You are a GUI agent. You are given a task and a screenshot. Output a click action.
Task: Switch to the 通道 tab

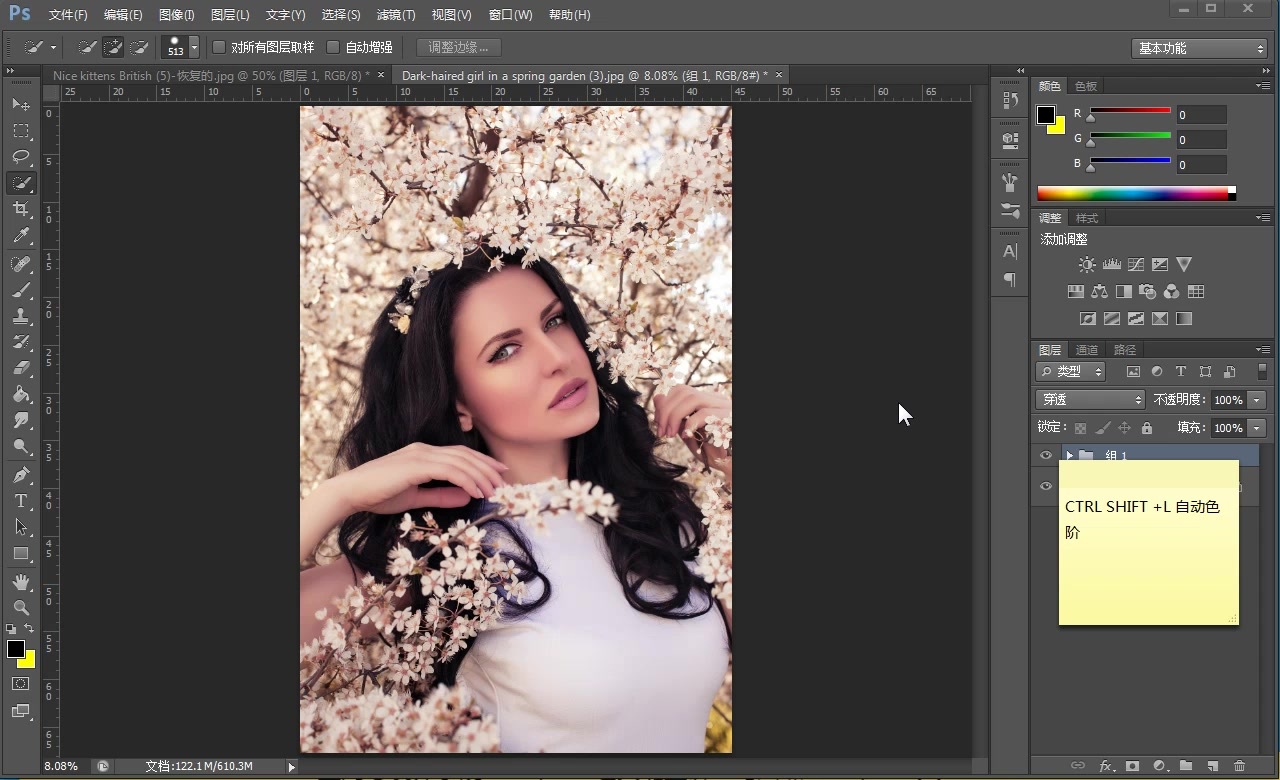coord(1087,350)
